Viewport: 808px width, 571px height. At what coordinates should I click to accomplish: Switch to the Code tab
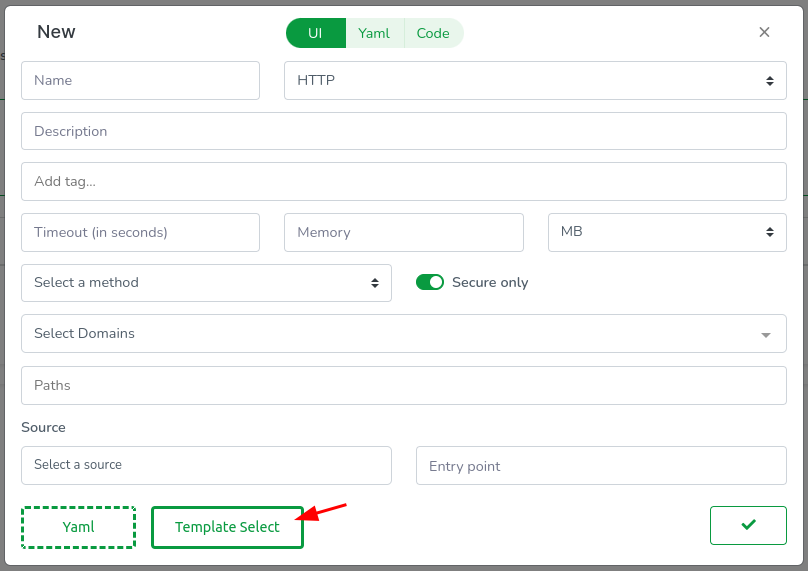coord(433,33)
